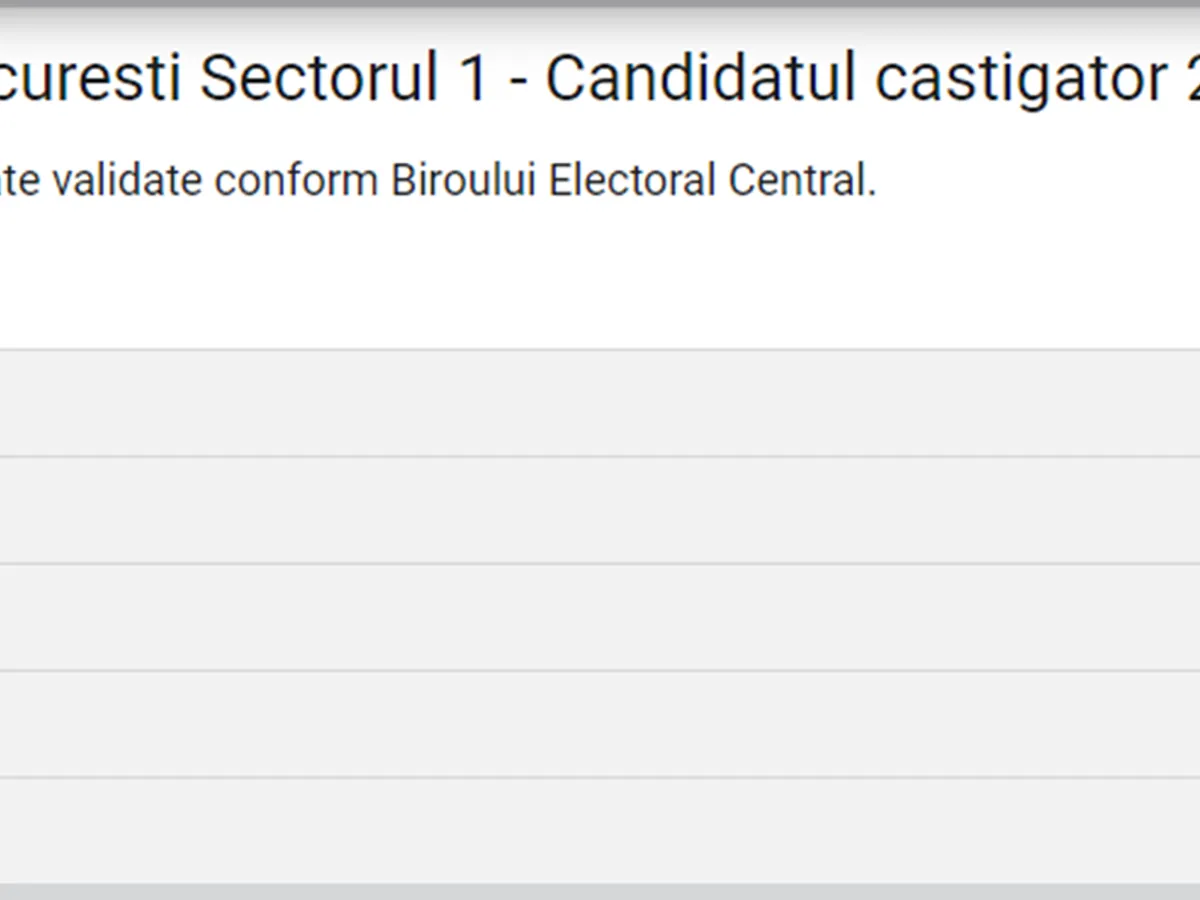Viewport: 1200px width, 900px height.
Task: Select the second empty gray table row
Action: [600, 510]
